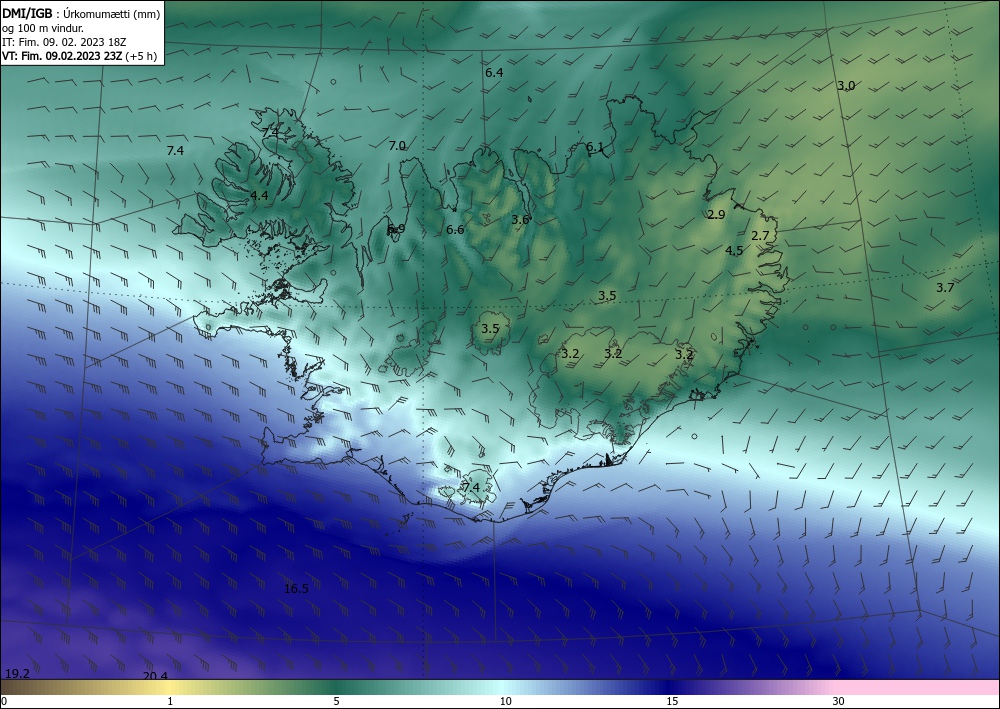Click the 20.4 value label
Viewport: 1000px width, 709px height.
pos(155,676)
